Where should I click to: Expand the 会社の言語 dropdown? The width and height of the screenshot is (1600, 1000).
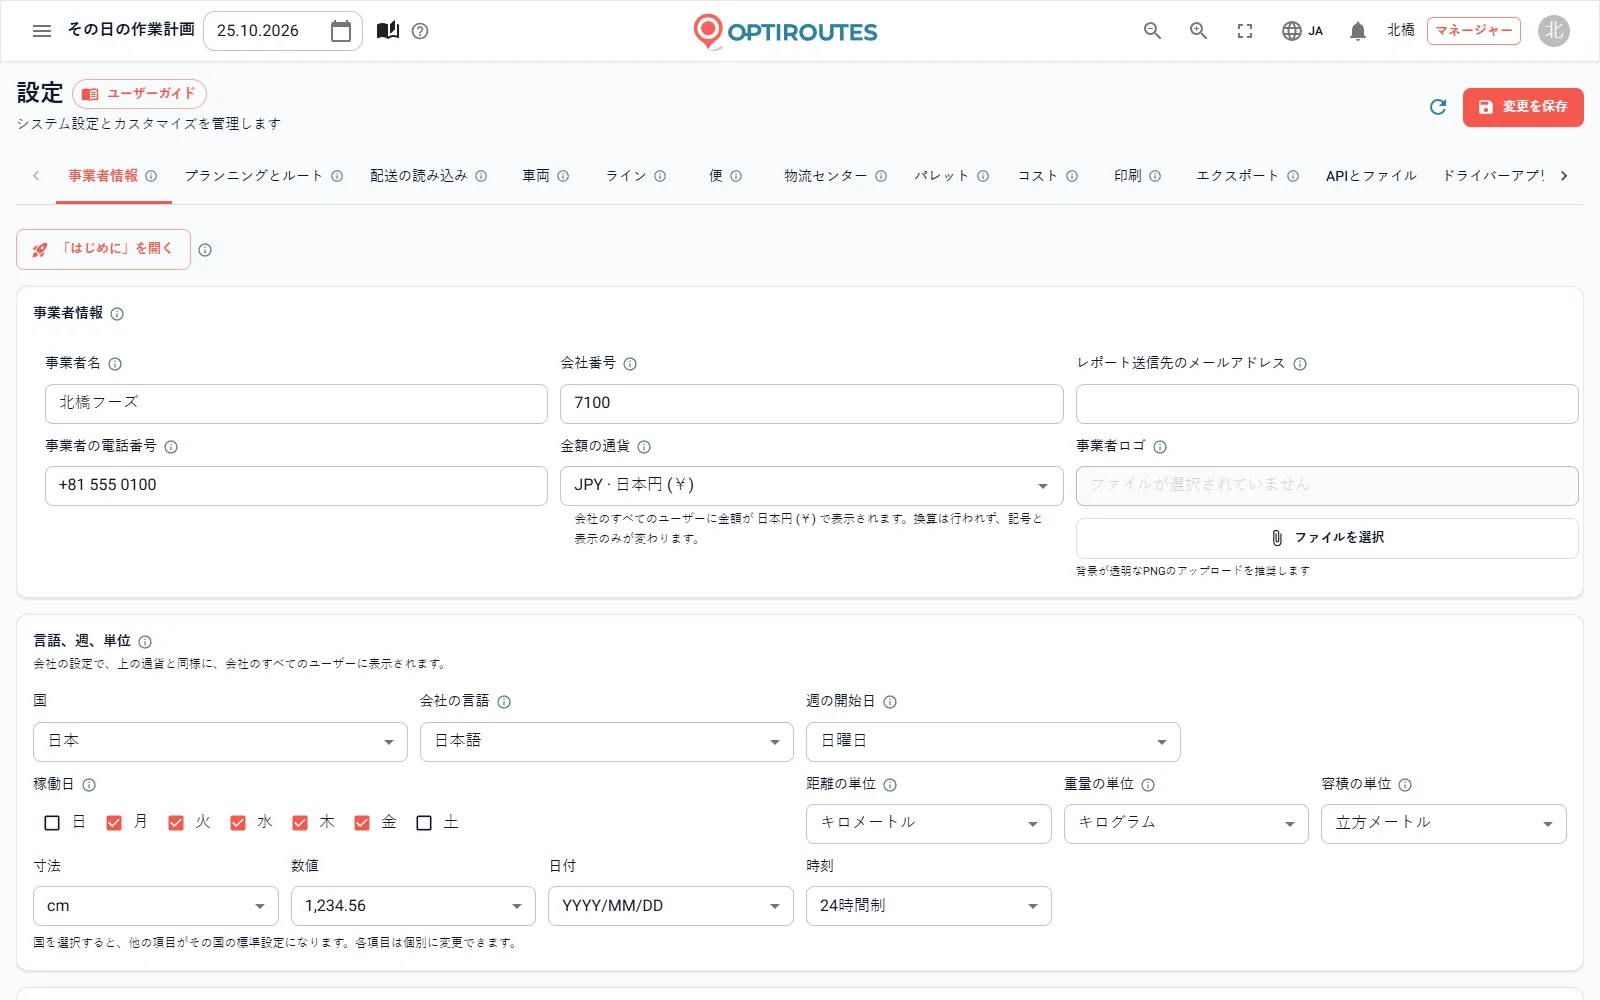(x=607, y=742)
